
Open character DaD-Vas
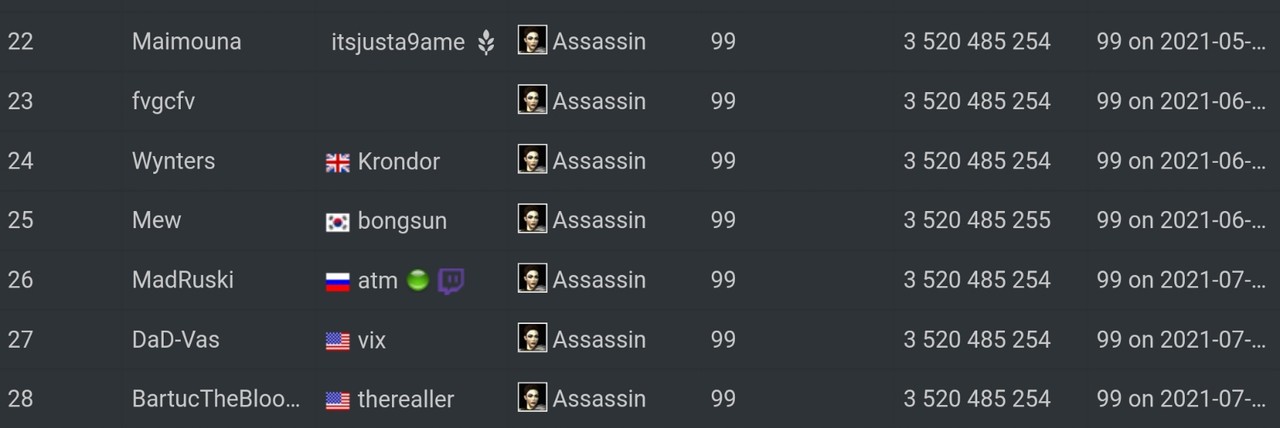(176, 340)
